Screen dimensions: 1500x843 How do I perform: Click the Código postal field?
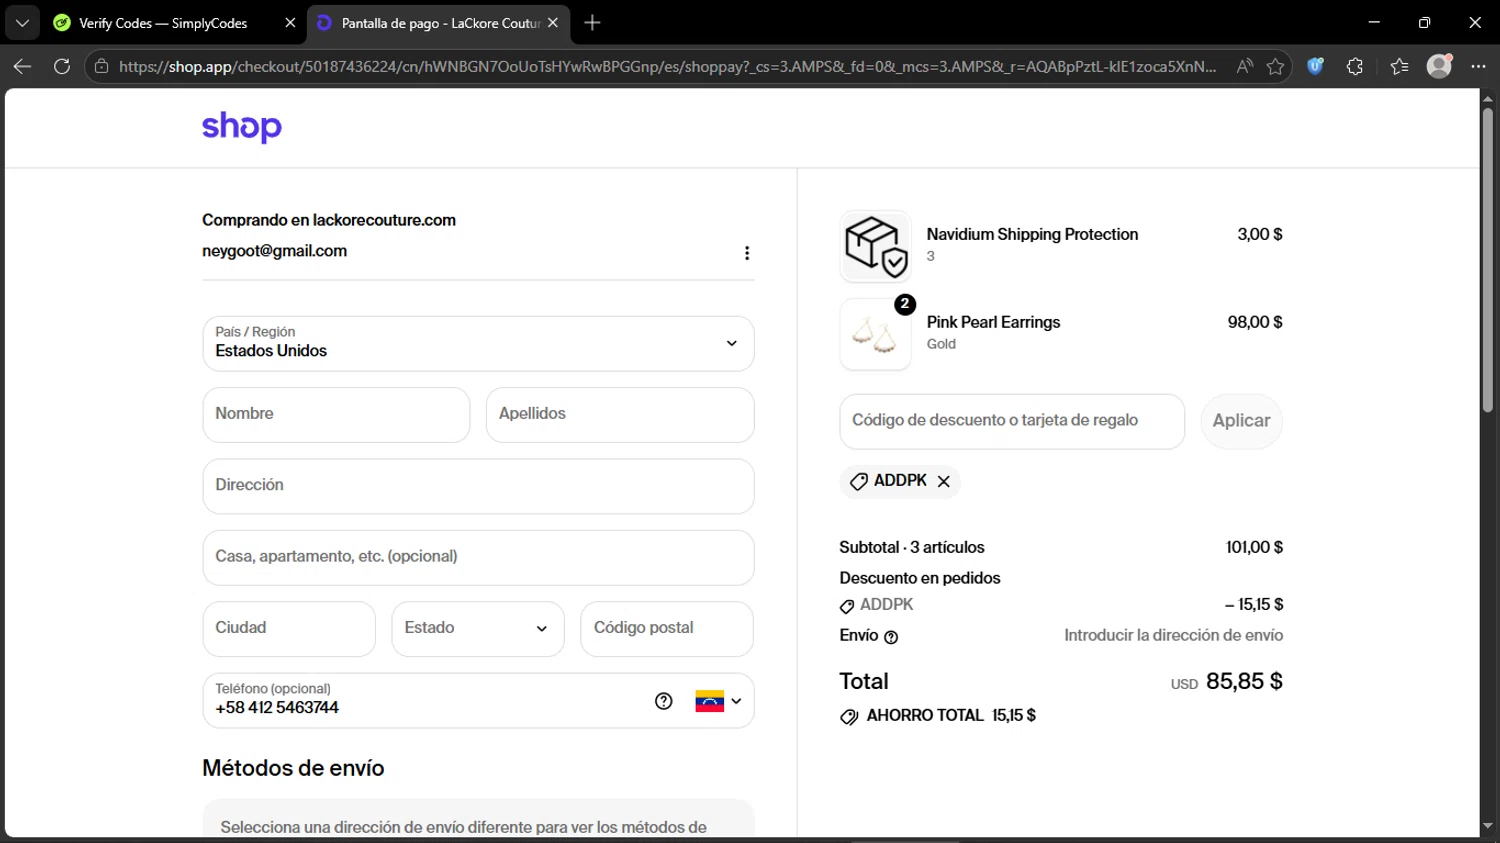tap(666, 628)
